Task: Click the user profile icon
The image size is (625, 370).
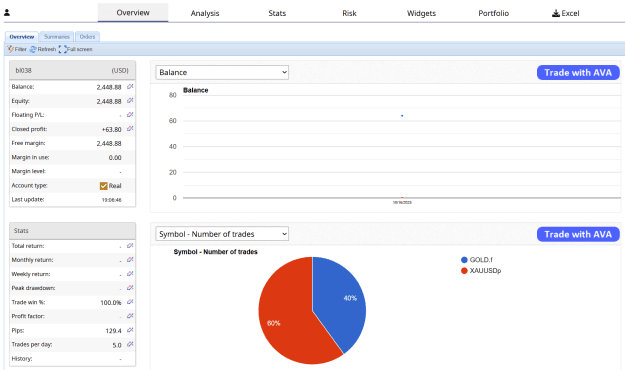Action: (7, 13)
